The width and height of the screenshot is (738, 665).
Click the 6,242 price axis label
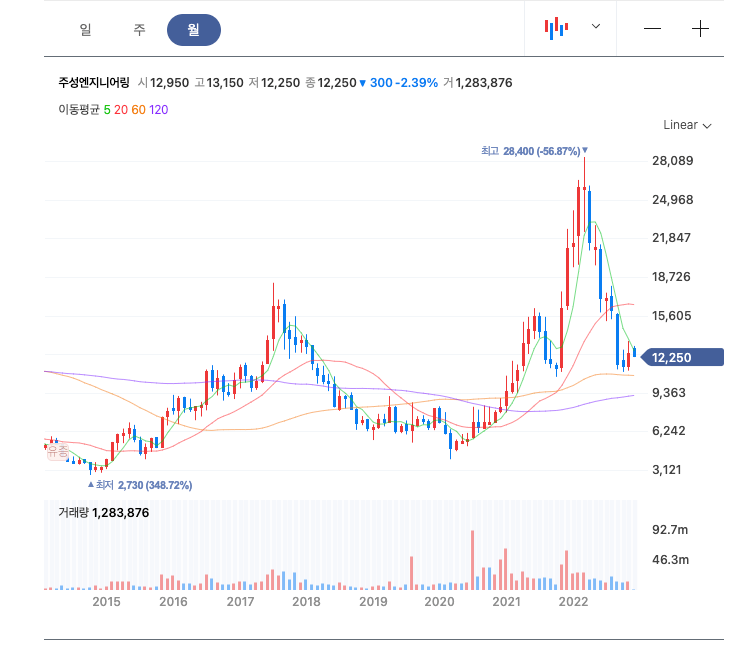coord(669,431)
